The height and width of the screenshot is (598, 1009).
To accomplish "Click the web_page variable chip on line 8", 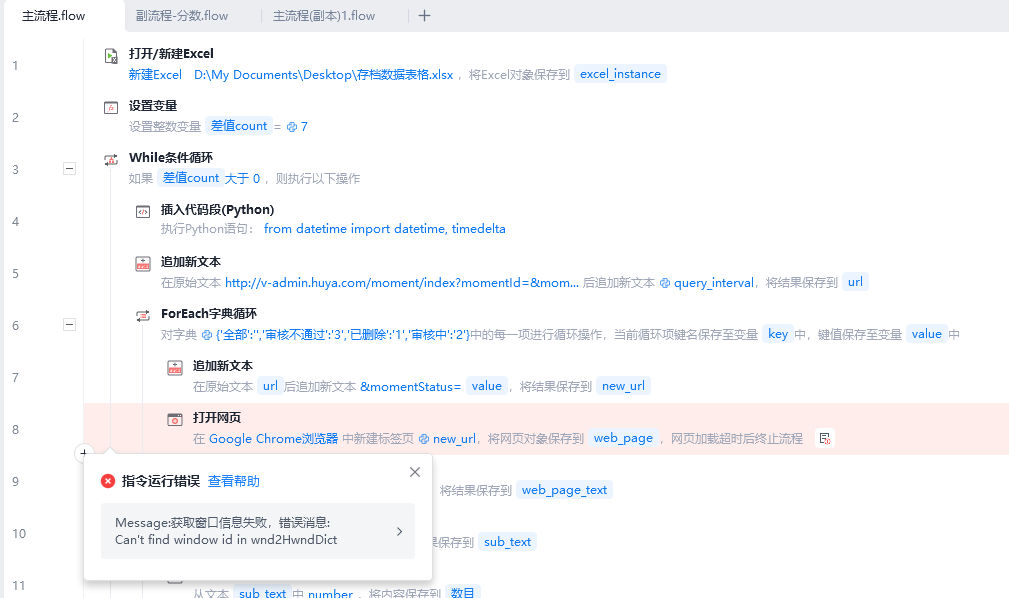I will tap(623, 438).
